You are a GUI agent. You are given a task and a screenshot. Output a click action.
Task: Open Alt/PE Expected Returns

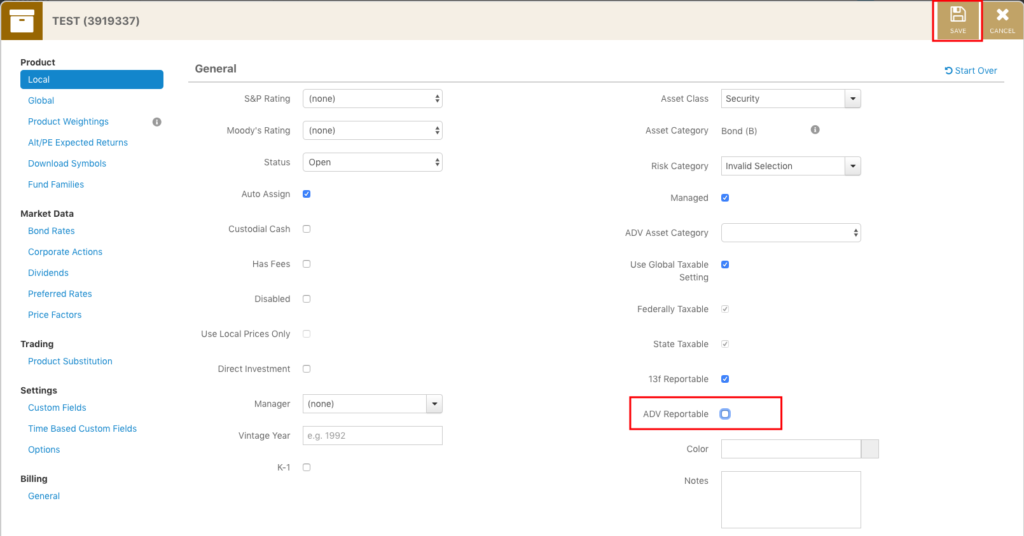[78, 142]
